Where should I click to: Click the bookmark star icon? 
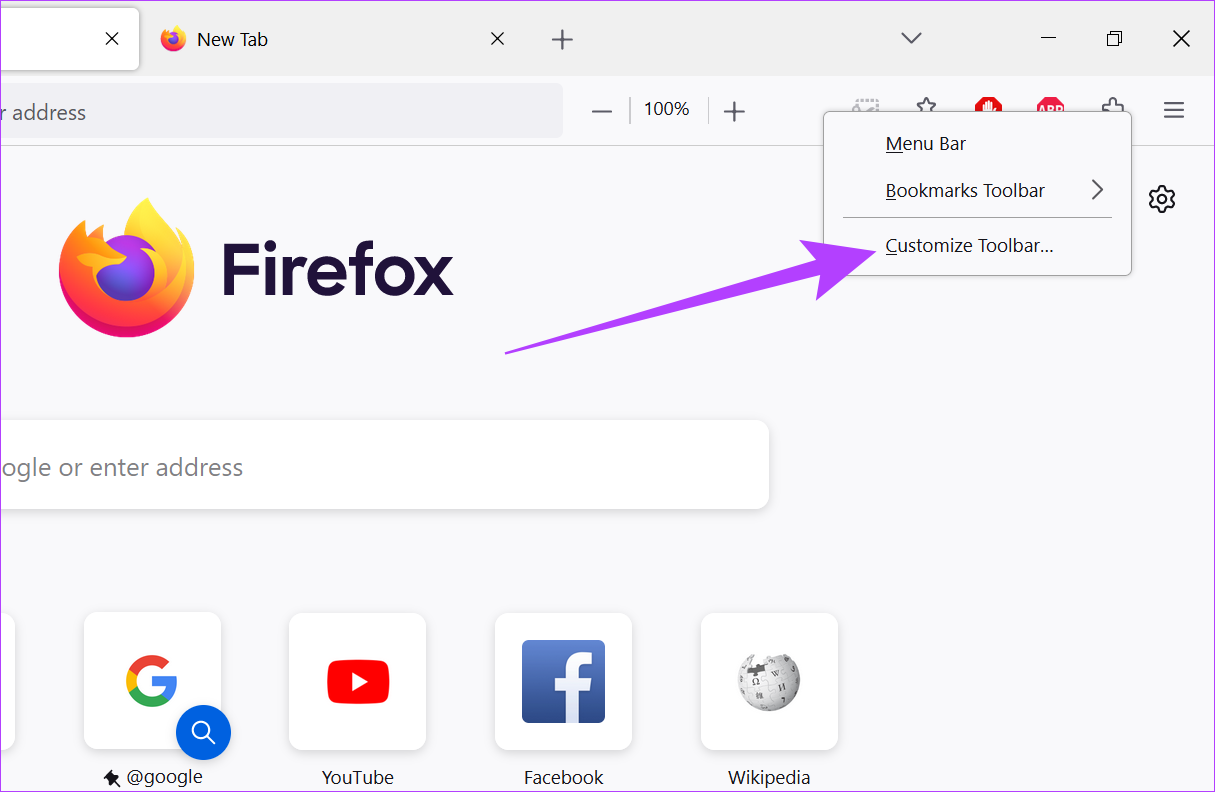(x=927, y=107)
